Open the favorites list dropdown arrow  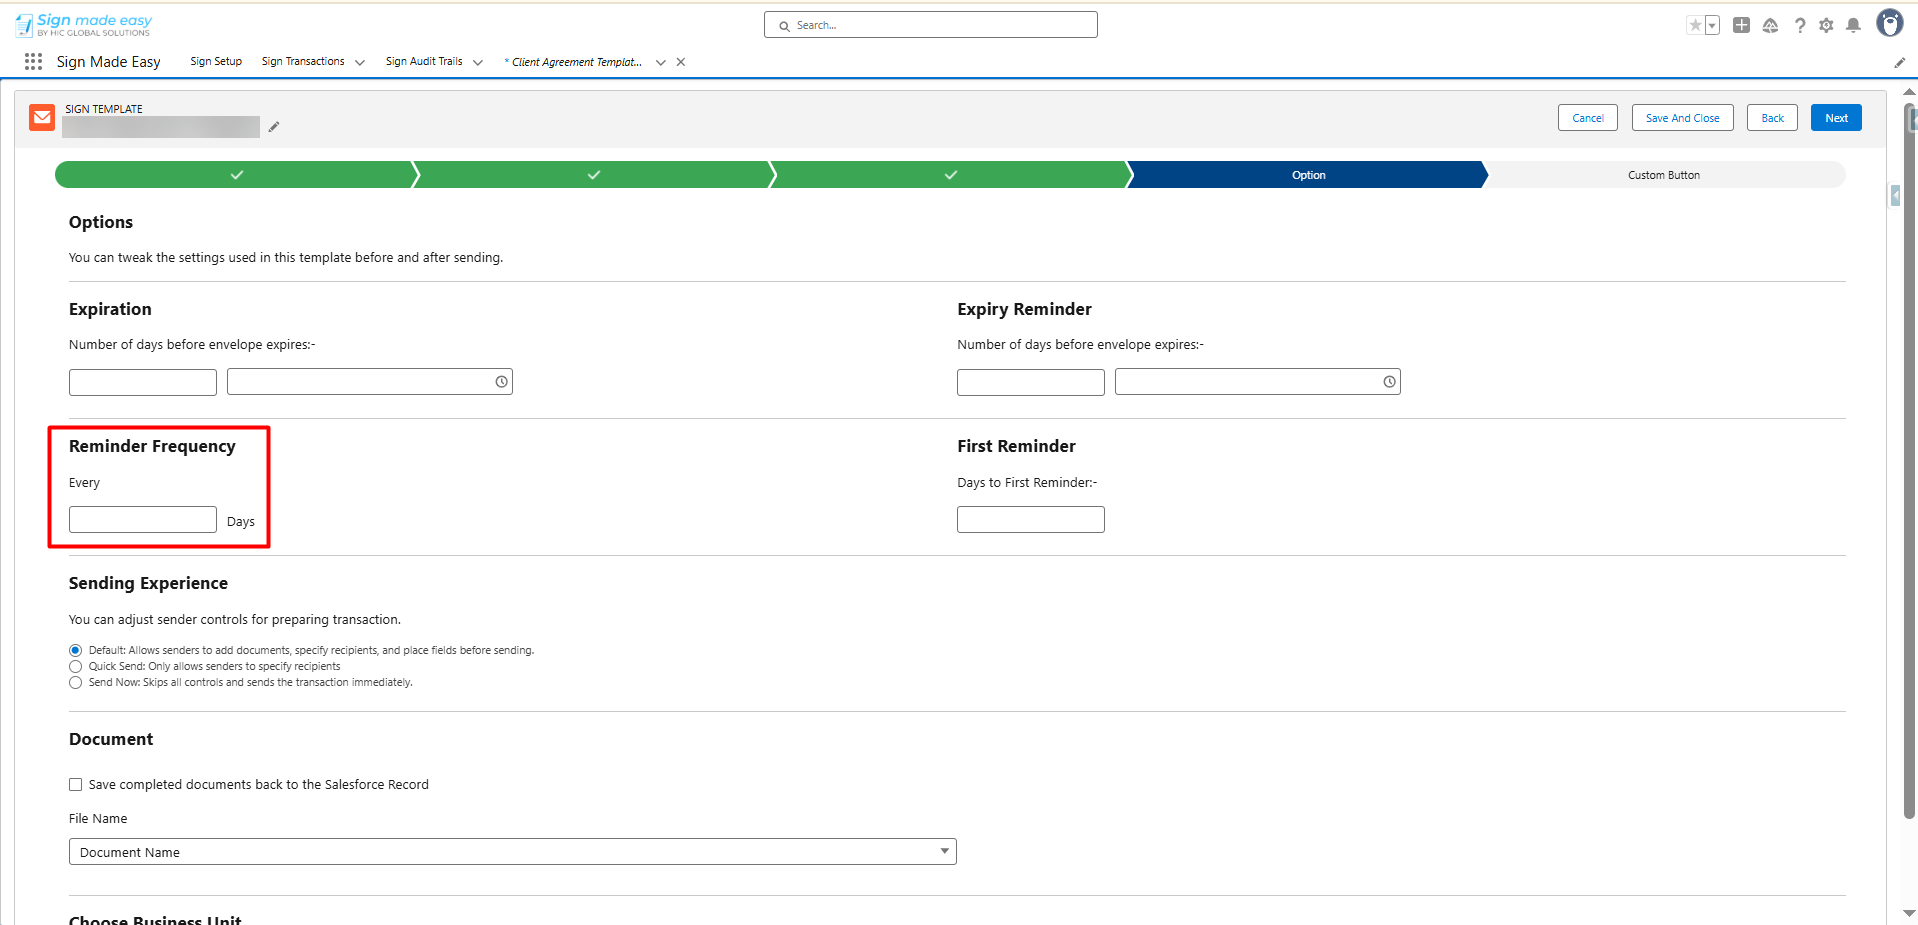[x=1712, y=25]
